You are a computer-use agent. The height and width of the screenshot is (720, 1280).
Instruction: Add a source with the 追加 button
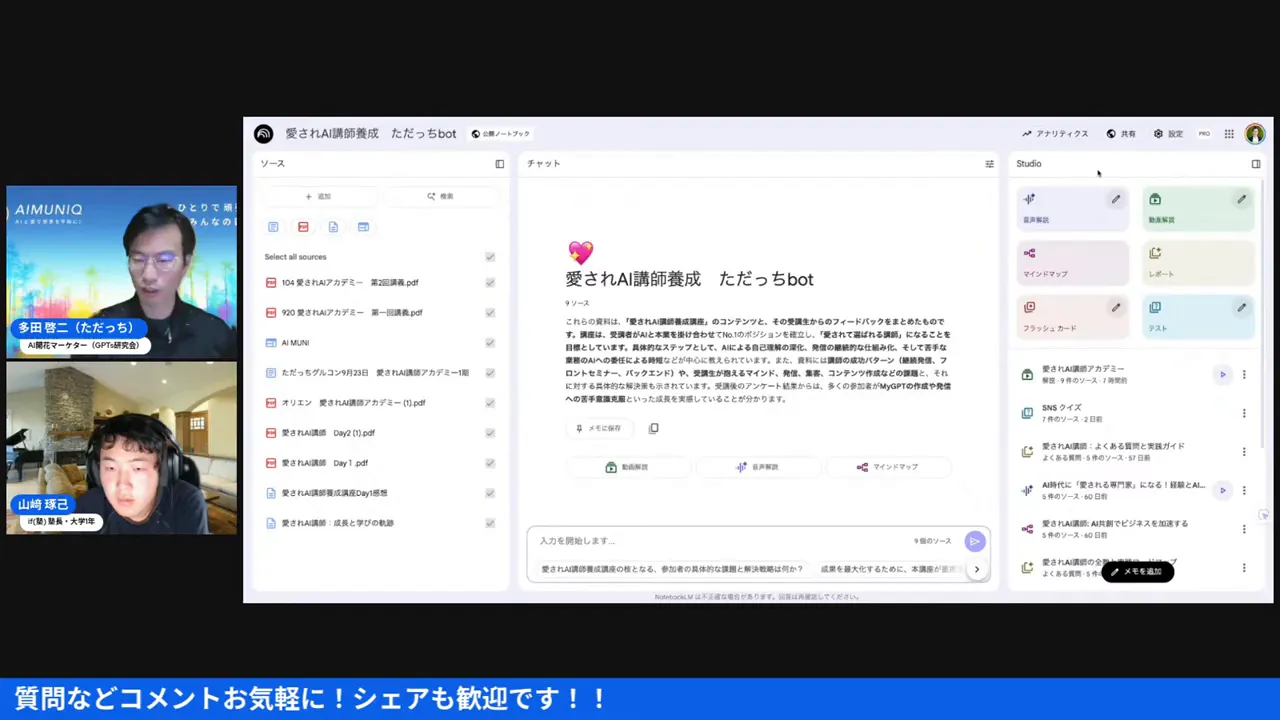click(318, 197)
